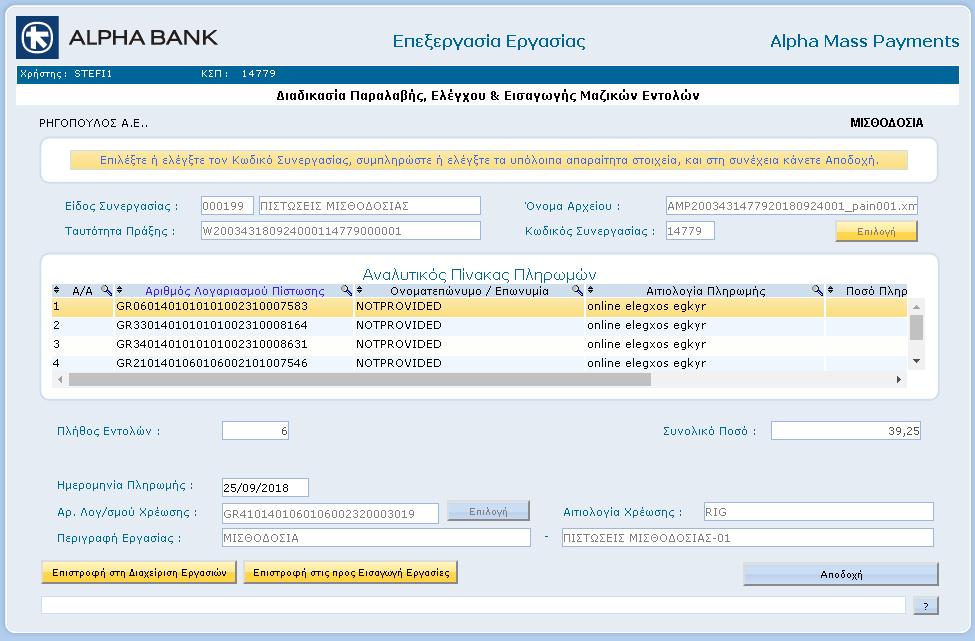Viewport: 975px width, 641px height.
Task: Click the table's vertical scrollbar thumb
Action: [x=916, y=328]
